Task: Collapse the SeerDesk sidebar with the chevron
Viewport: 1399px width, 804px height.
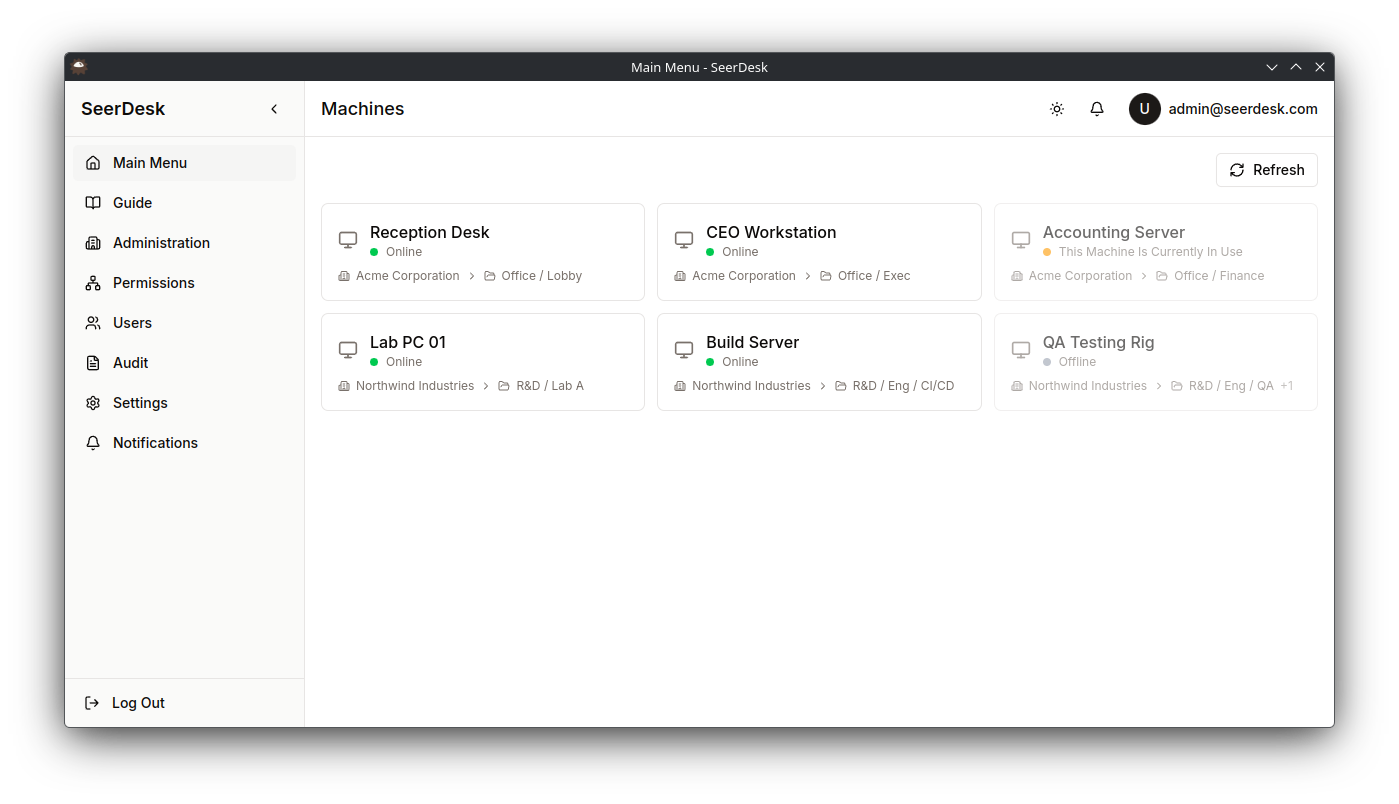Action: [274, 109]
